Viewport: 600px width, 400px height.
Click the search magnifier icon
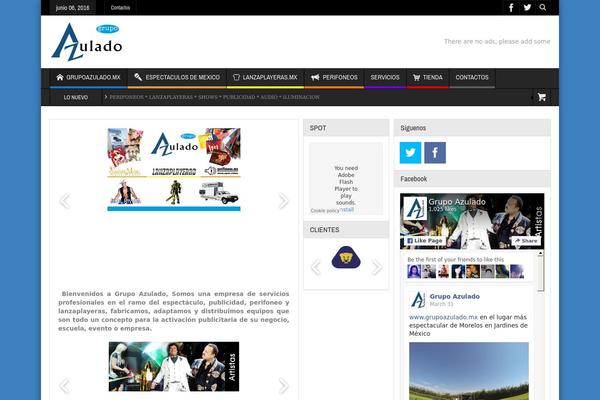[x=543, y=7]
